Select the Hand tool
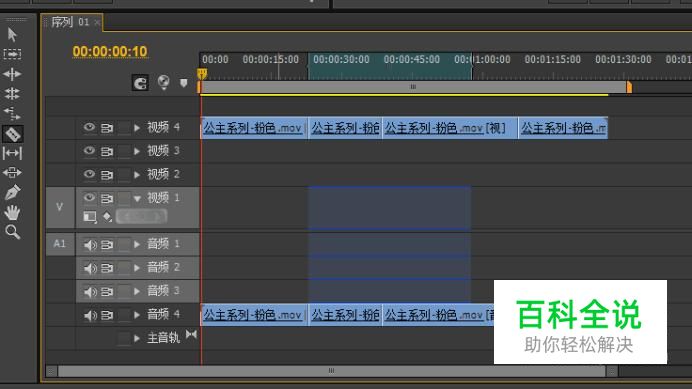 (x=12, y=212)
